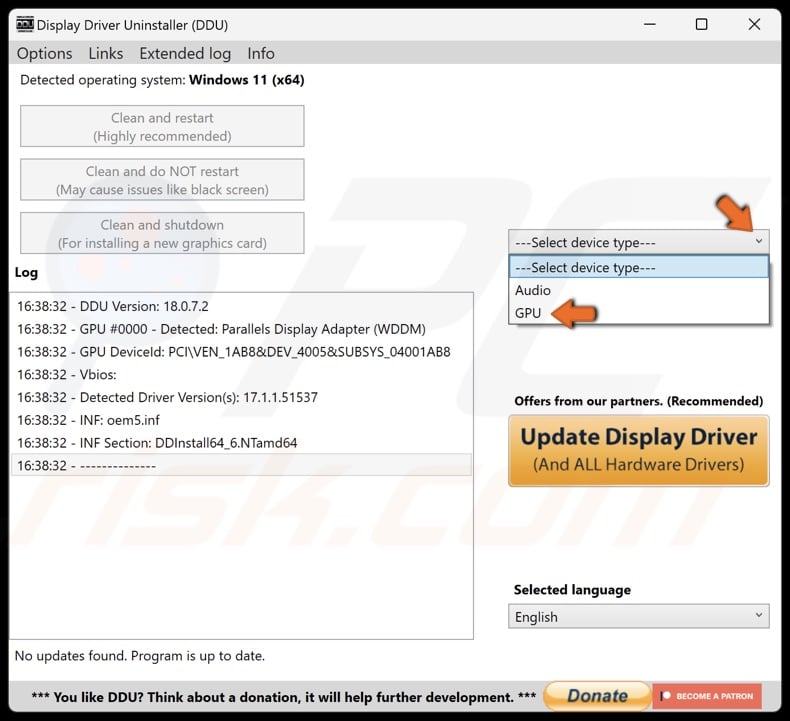790x721 pixels.
Task: Open the Options menu
Action: pos(44,53)
